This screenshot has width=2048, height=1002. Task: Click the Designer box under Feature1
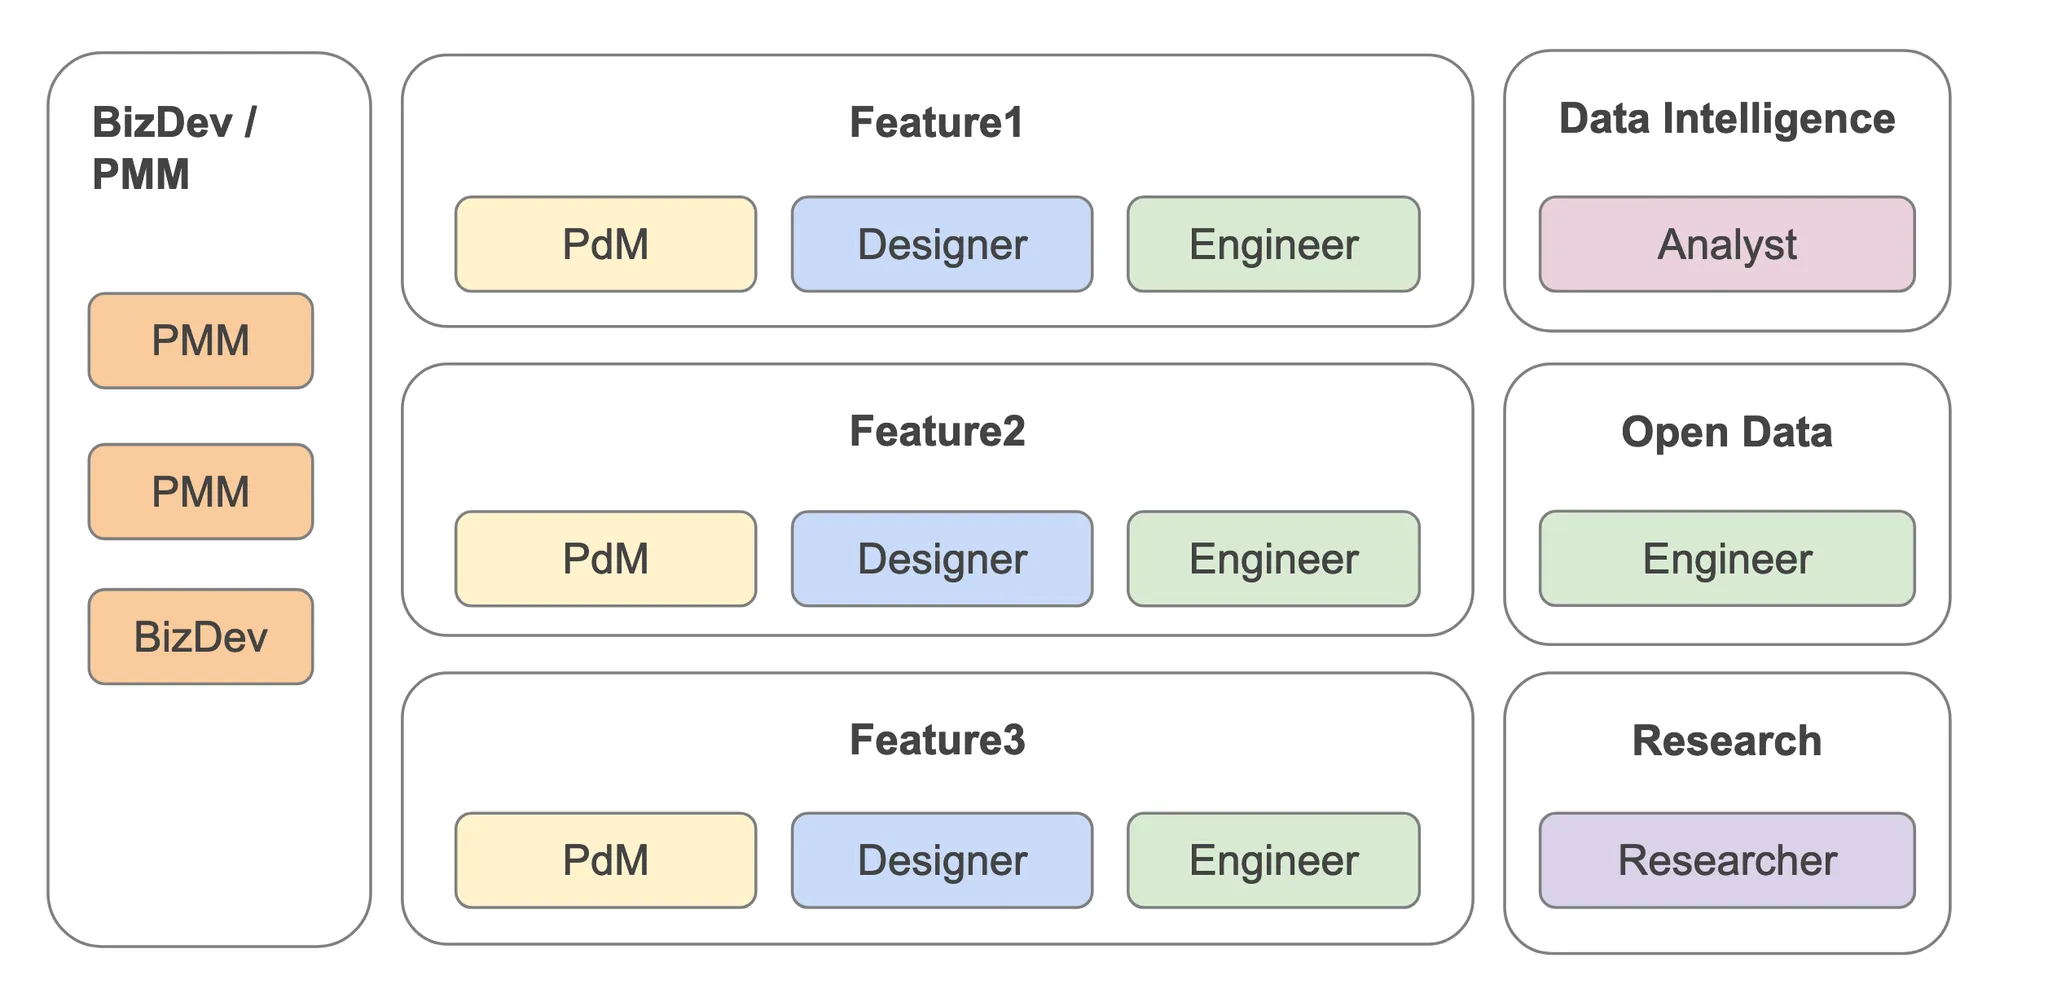pyautogui.click(x=942, y=244)
